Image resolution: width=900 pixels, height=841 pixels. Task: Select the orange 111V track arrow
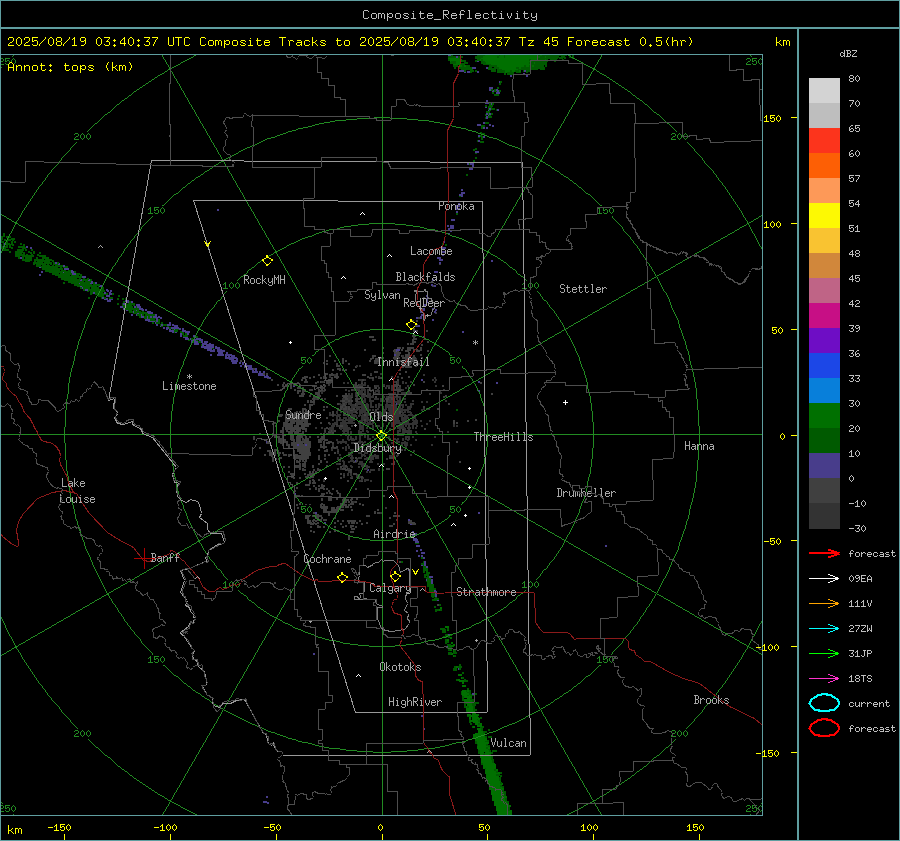tap(824, 603)
